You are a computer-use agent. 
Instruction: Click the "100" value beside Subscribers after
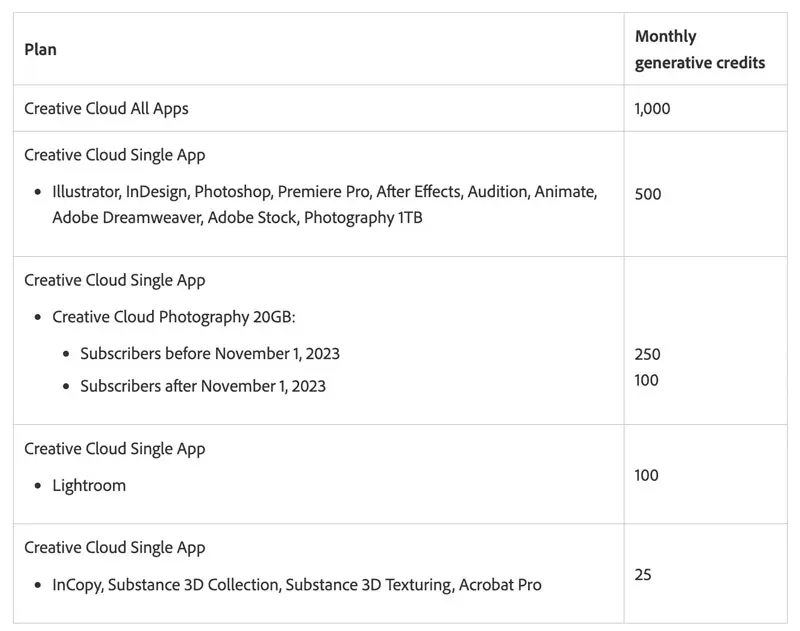[x=646, y=380]
